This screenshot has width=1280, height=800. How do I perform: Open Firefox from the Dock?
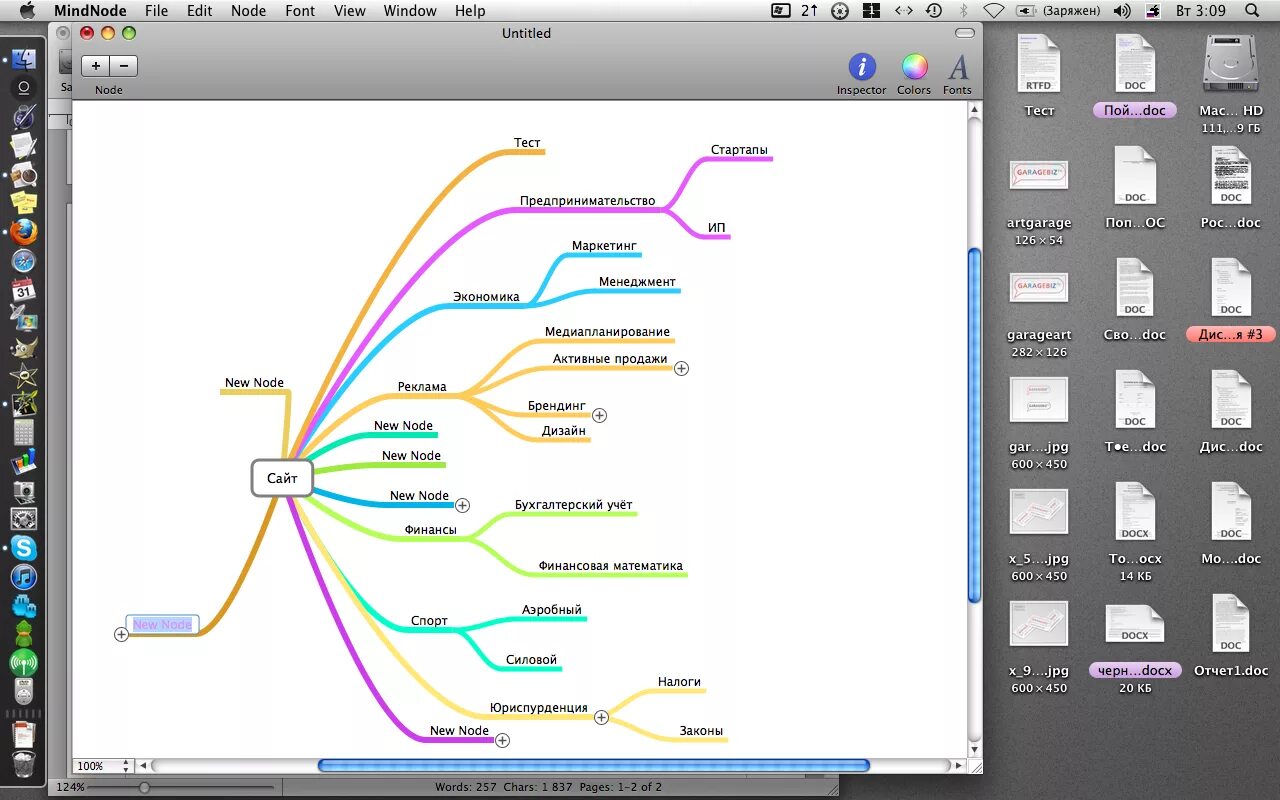(22, 231)
